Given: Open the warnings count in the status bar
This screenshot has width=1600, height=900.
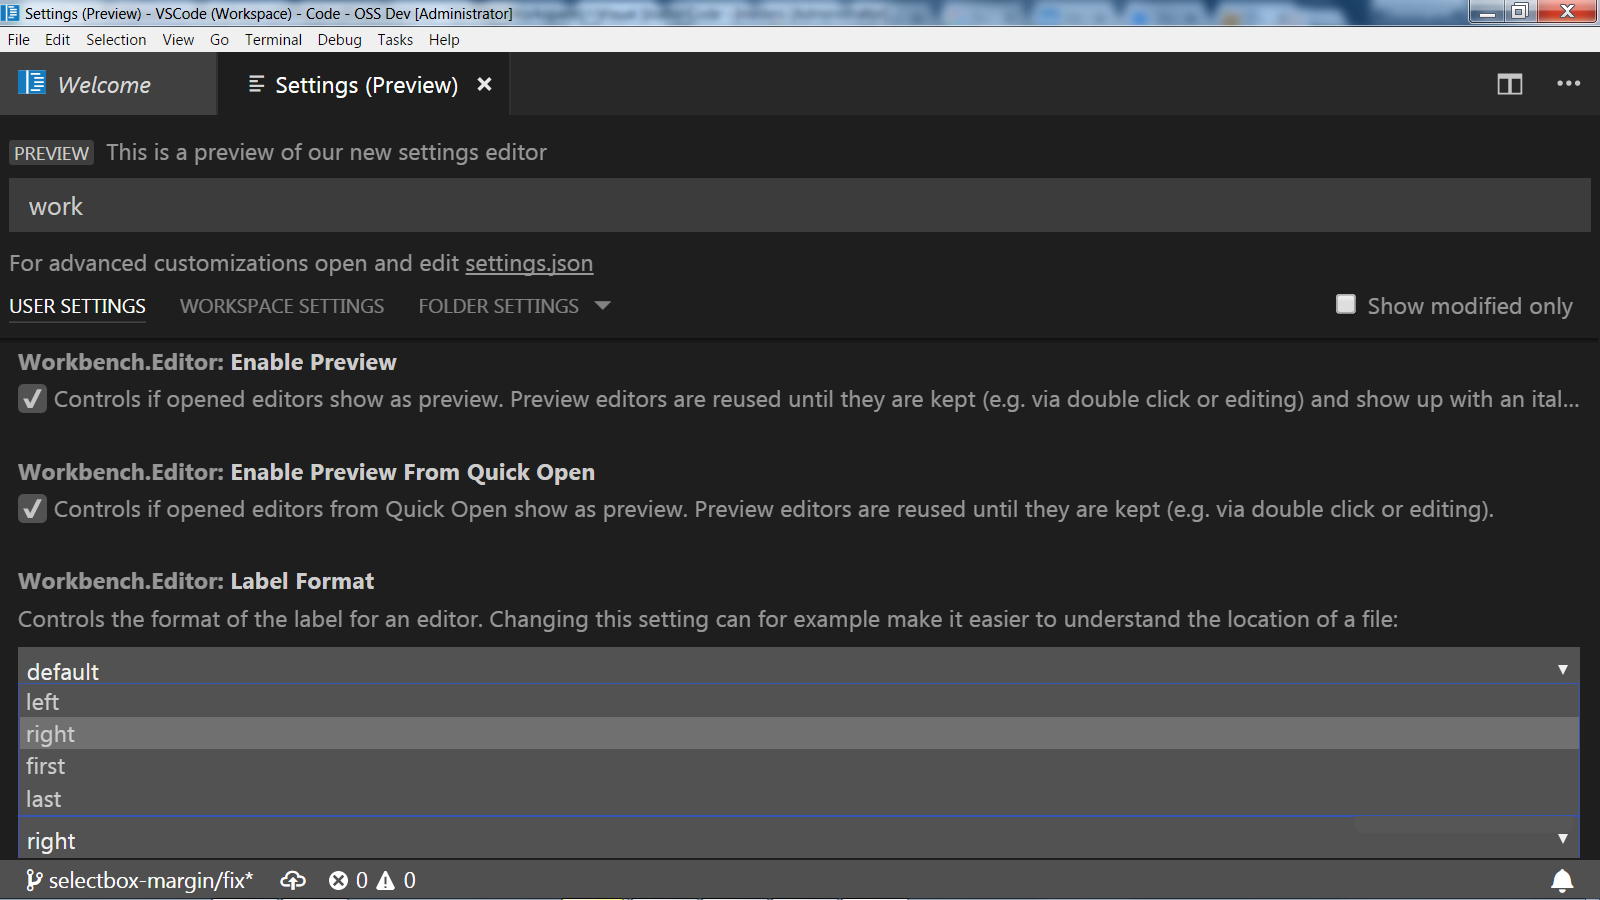Looking at the screenshot, I should [x=396, y=880].
